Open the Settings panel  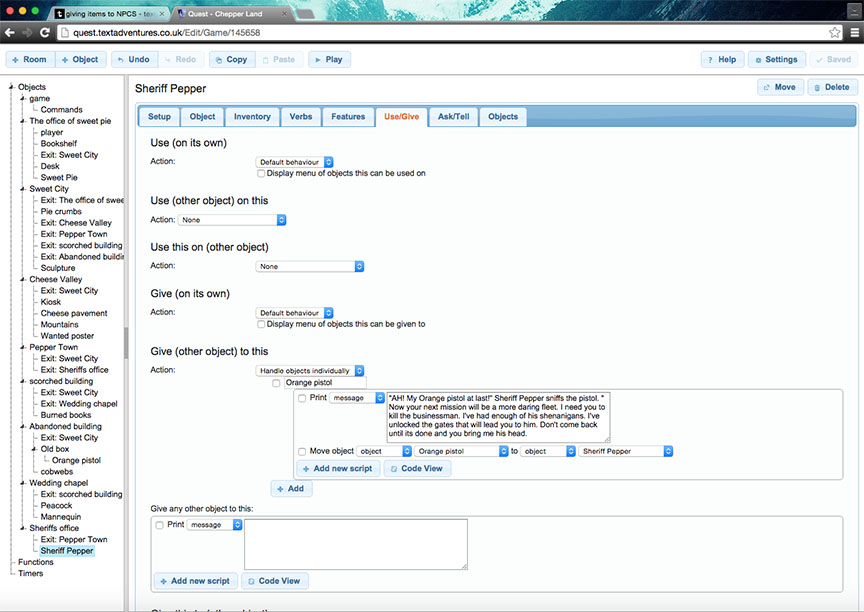(x=776, y=59)
